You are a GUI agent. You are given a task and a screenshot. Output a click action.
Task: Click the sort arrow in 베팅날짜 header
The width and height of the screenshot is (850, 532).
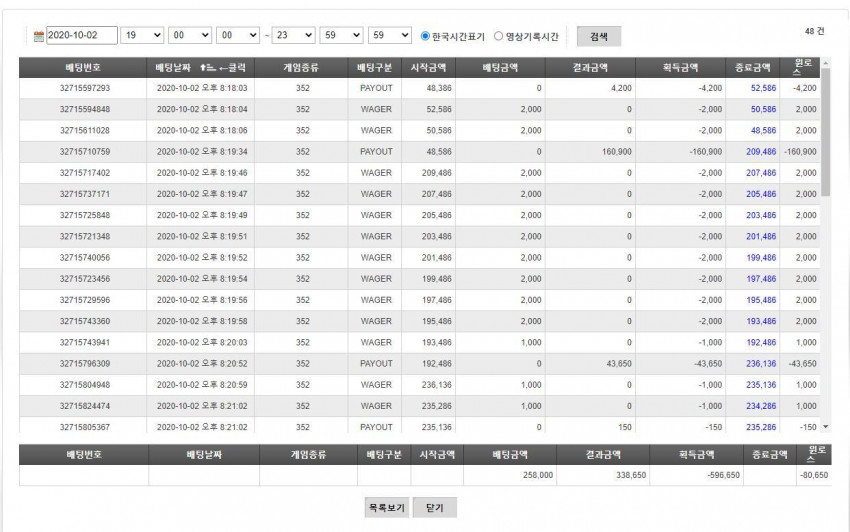coord(207,68)
